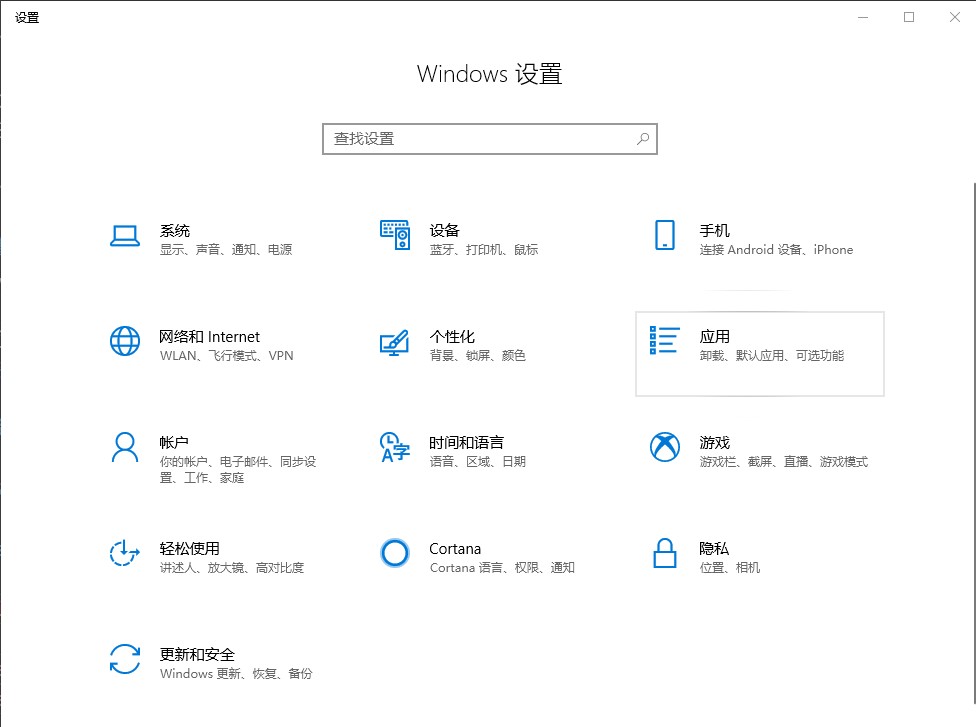Image resolution: width=976 pixels, height=727 pixels.
Task: Open the 手机 phone icon
Action: click(664, 235)
